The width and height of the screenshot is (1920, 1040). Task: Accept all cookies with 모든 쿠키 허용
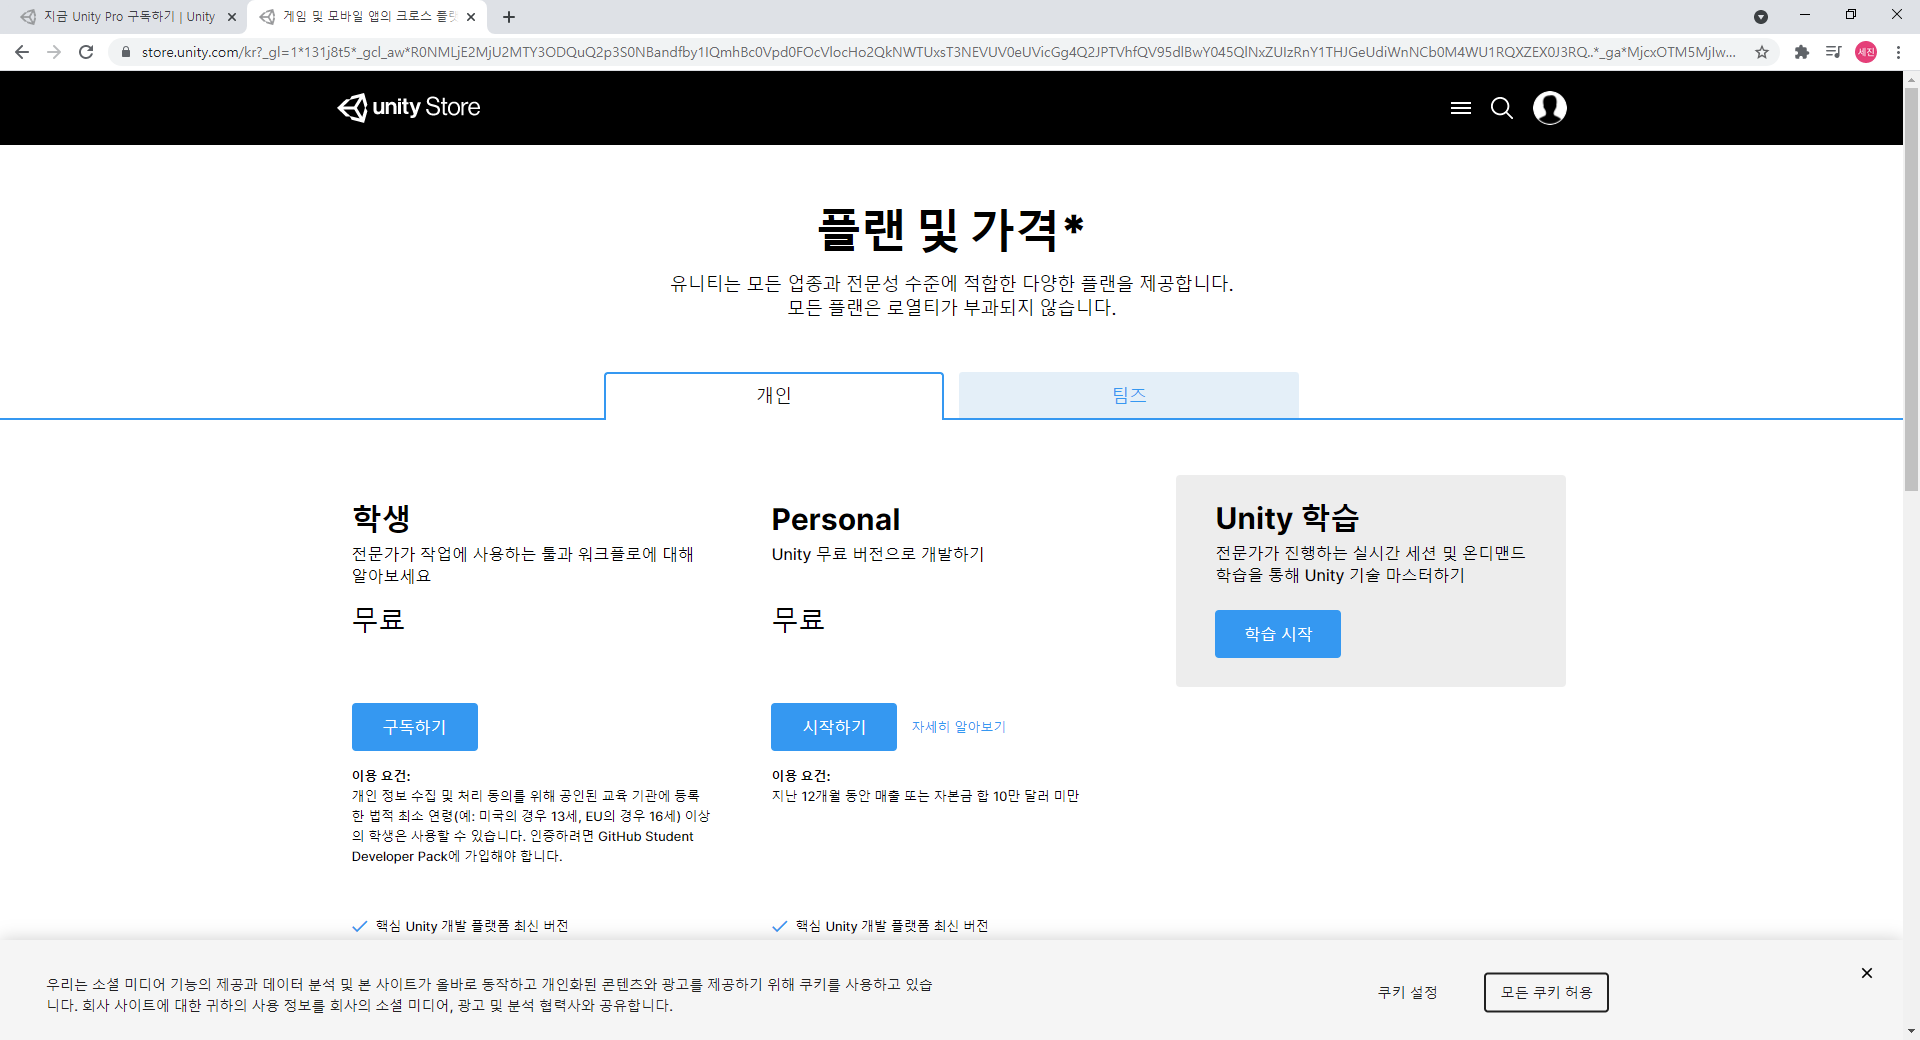(x=1546, y=992)
